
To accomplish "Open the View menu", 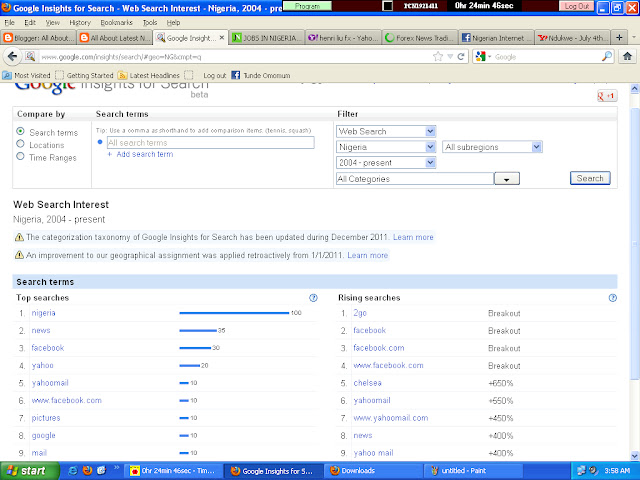I will 53,22.
